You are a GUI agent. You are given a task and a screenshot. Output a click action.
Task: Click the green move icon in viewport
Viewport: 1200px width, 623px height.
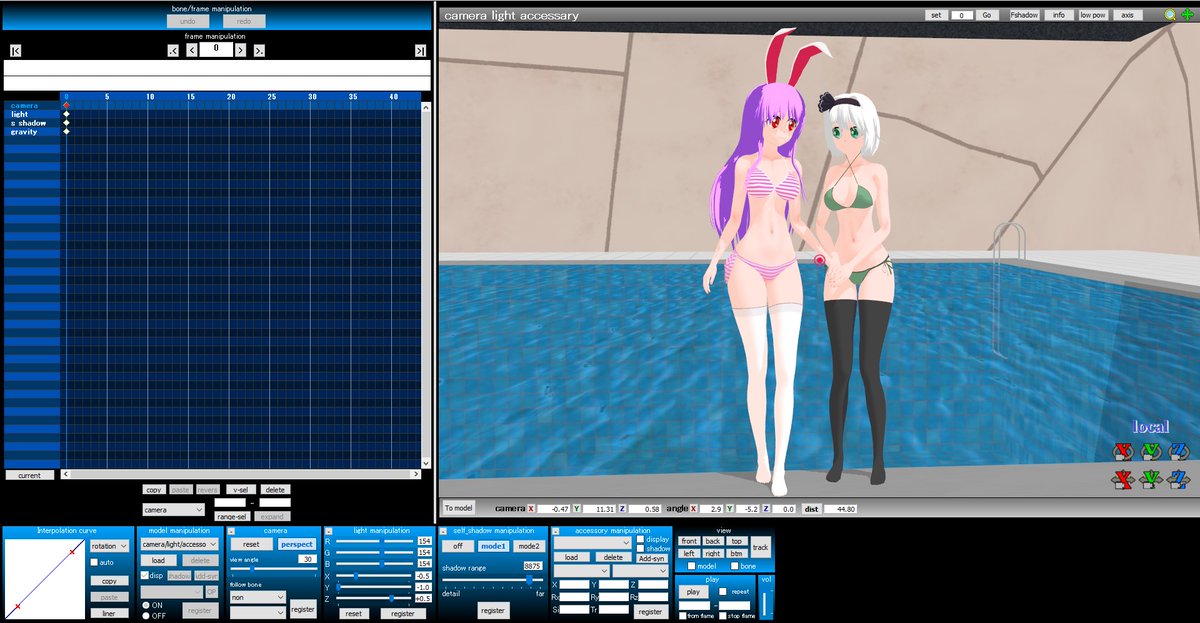coord(1186,15)
